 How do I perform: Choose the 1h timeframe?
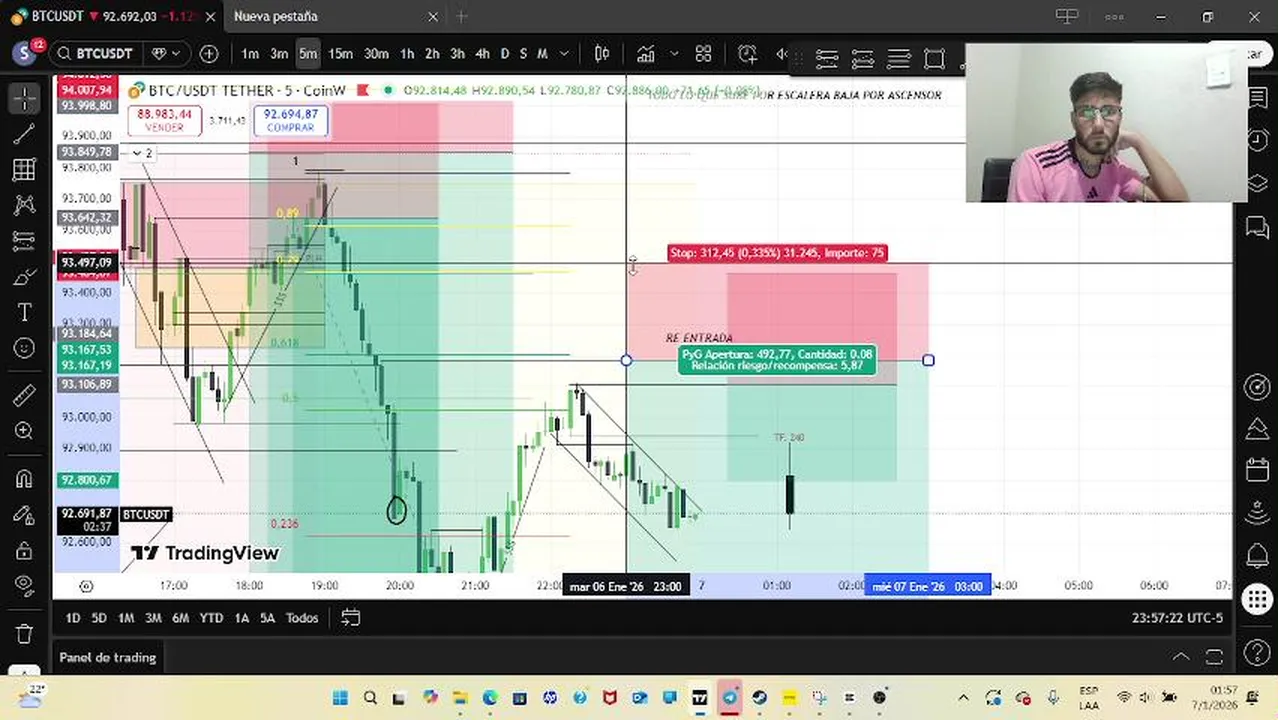(x=407, y=53)
